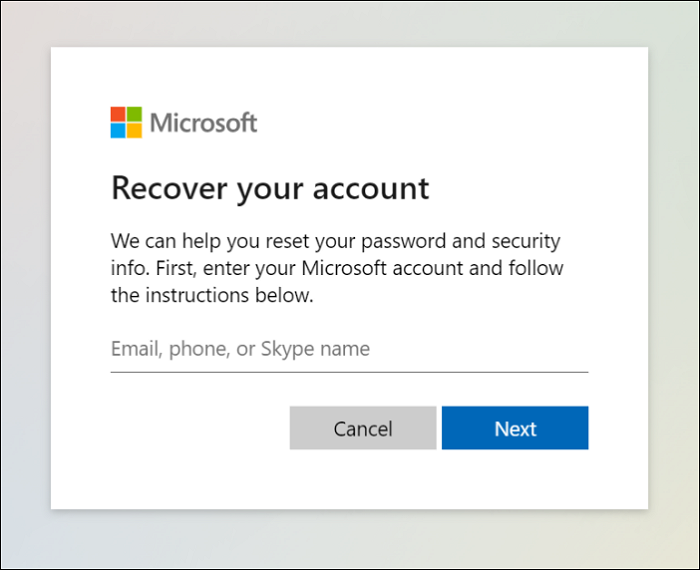Click the red square in Microsoft logo
700x570 pixels.
pyautogui.click(x=118, y=114)
